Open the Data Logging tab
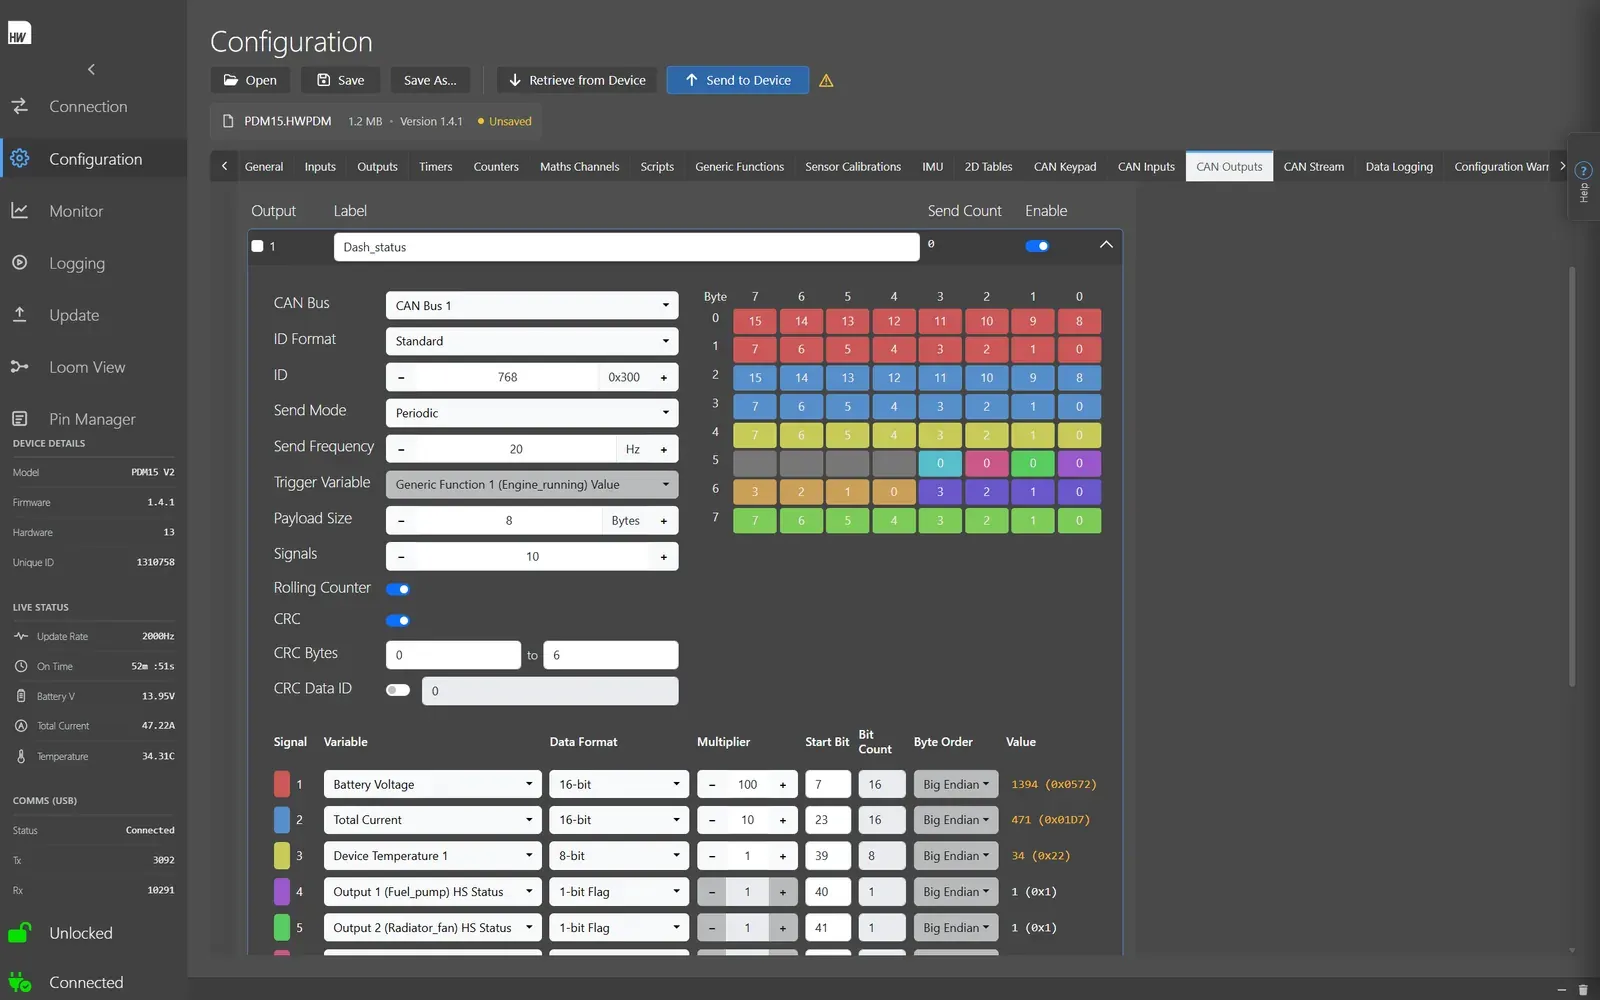The image size is (1600, 1000). pyautogui.click(x=1399, y=167)
